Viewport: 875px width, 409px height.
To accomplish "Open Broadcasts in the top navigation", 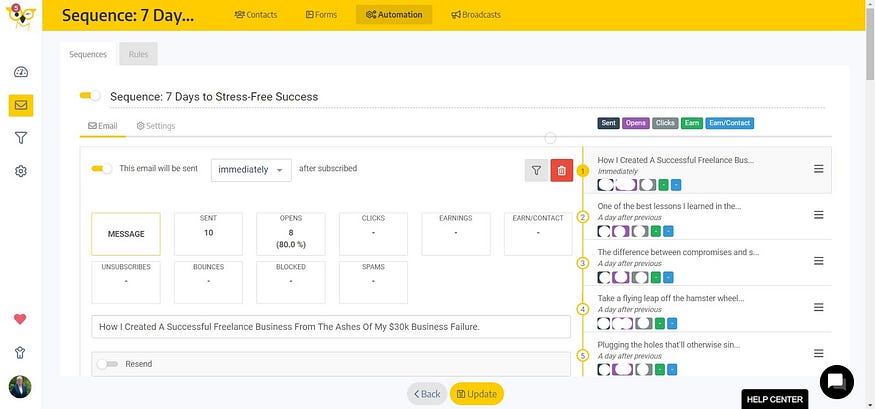I will tap(476, 15).
